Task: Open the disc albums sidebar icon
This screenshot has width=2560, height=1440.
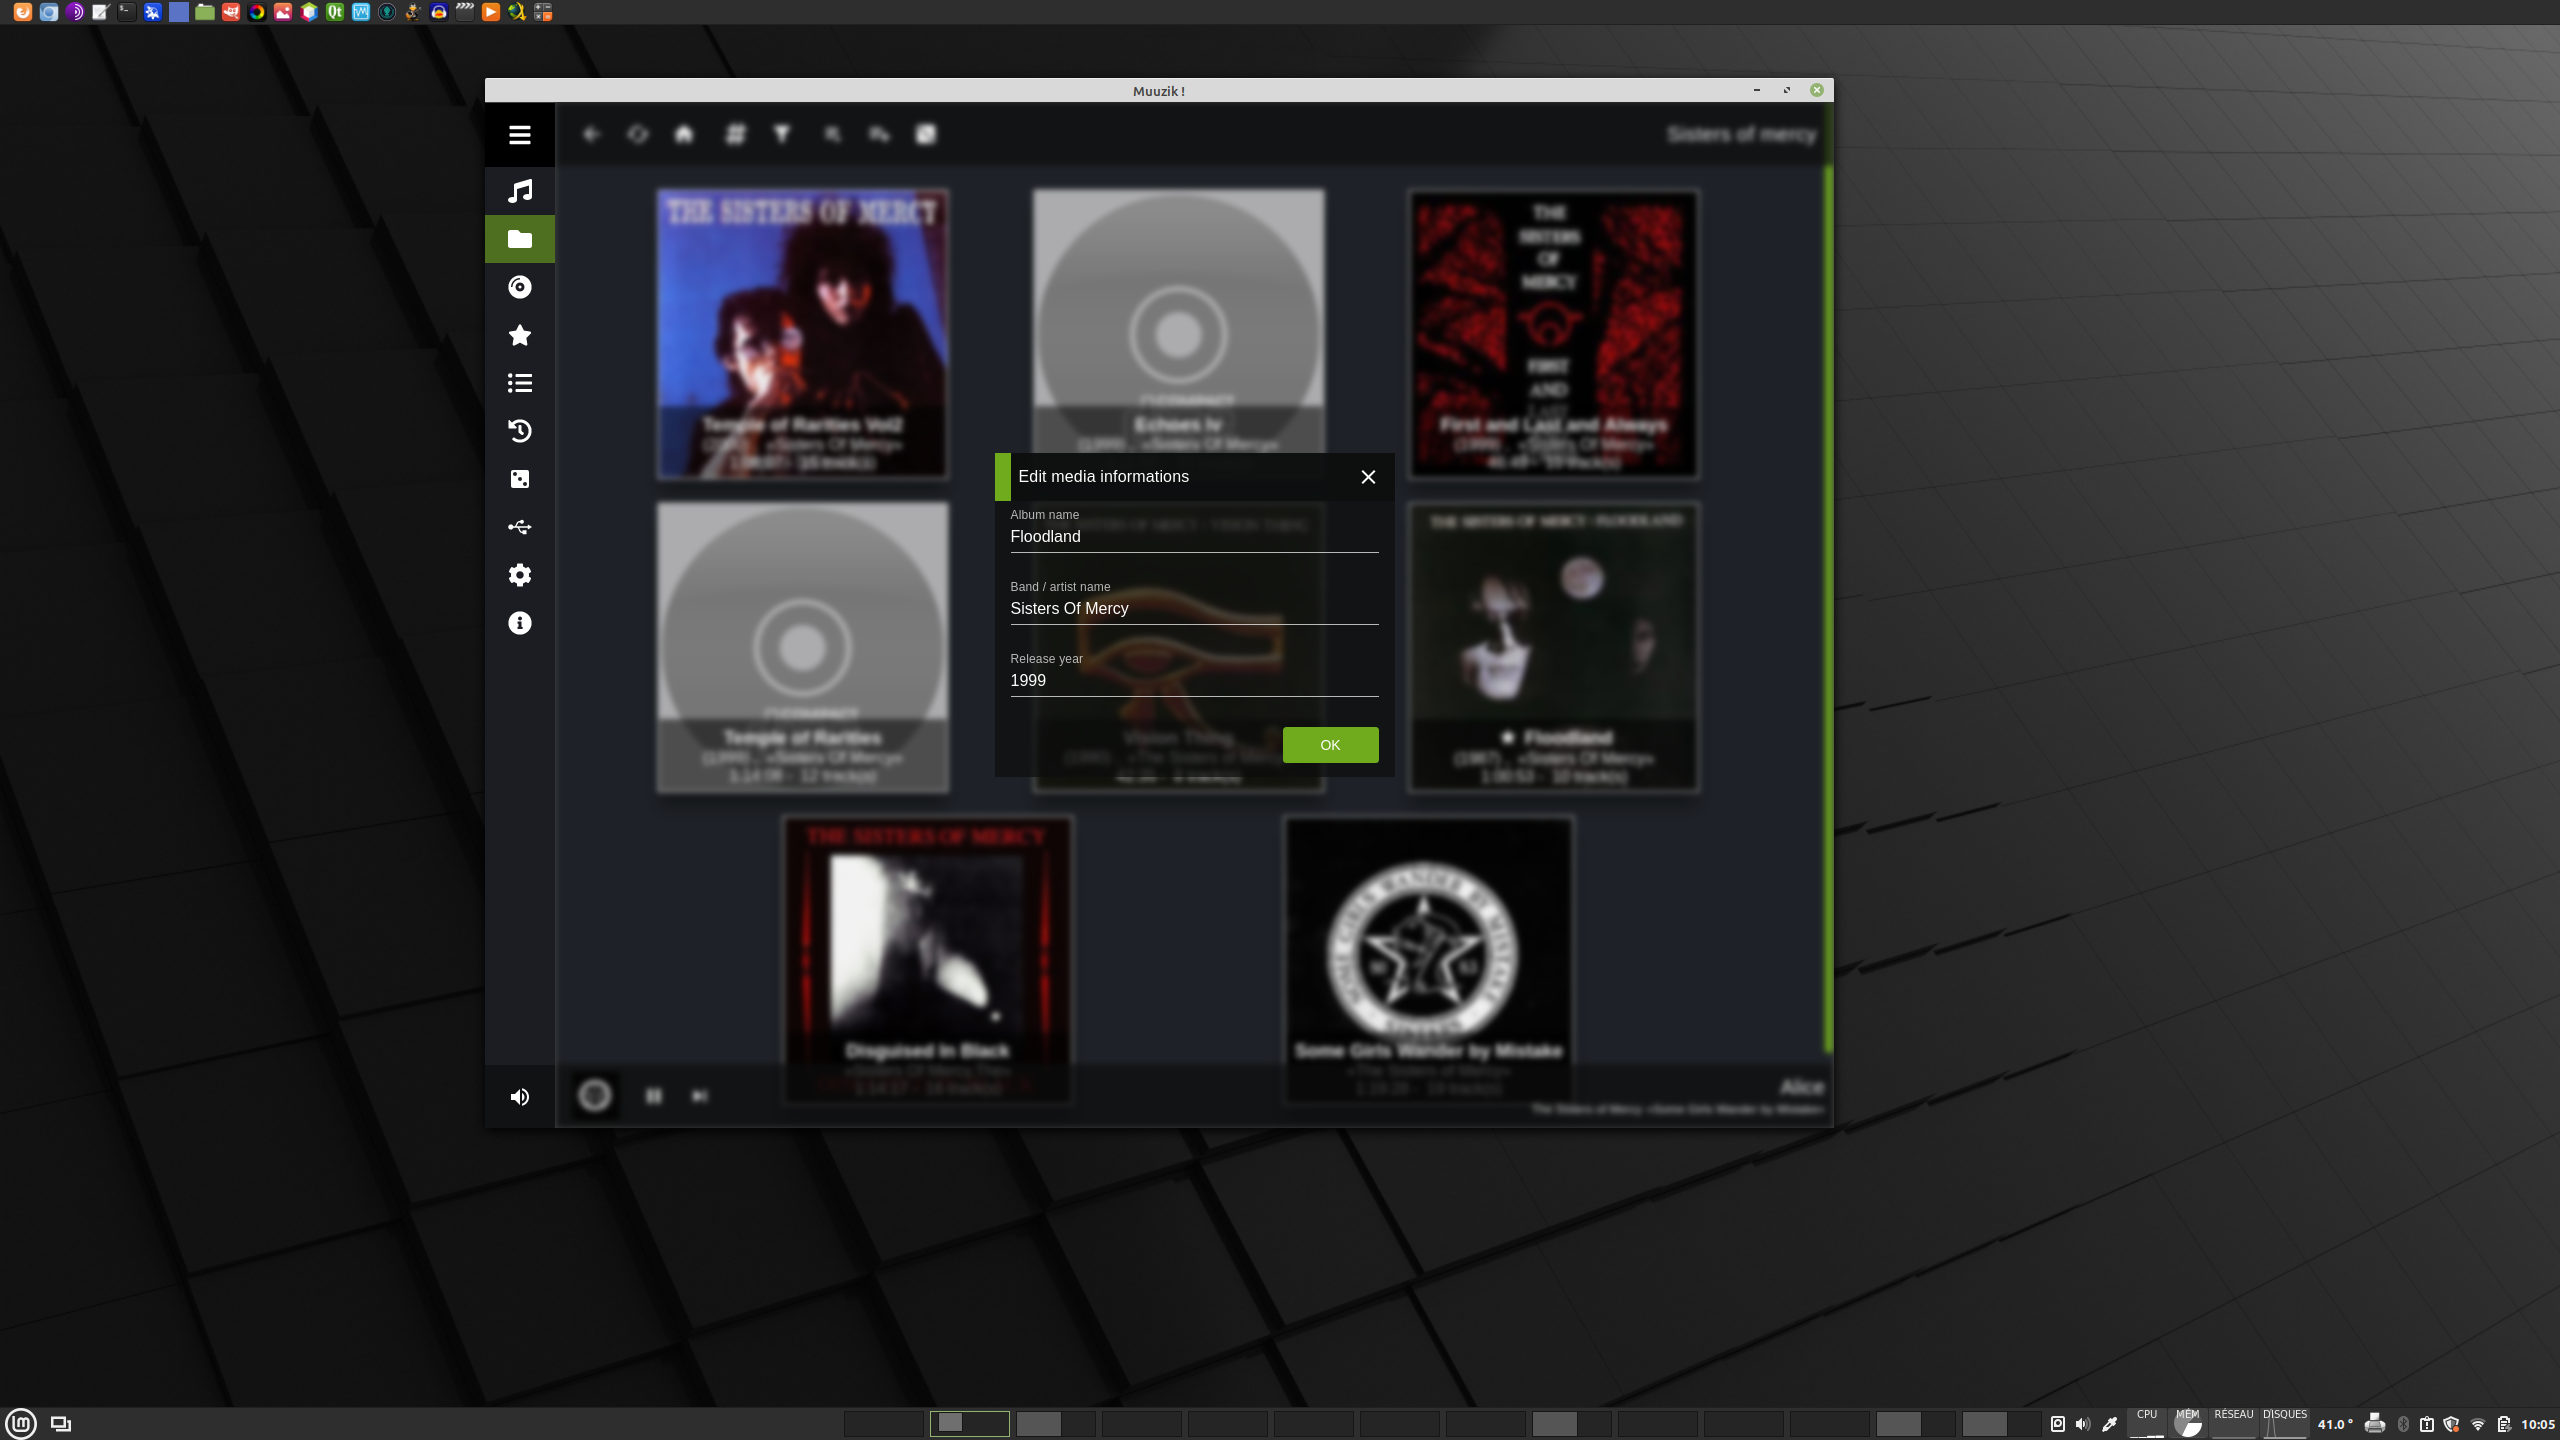Action: point(519,287)
